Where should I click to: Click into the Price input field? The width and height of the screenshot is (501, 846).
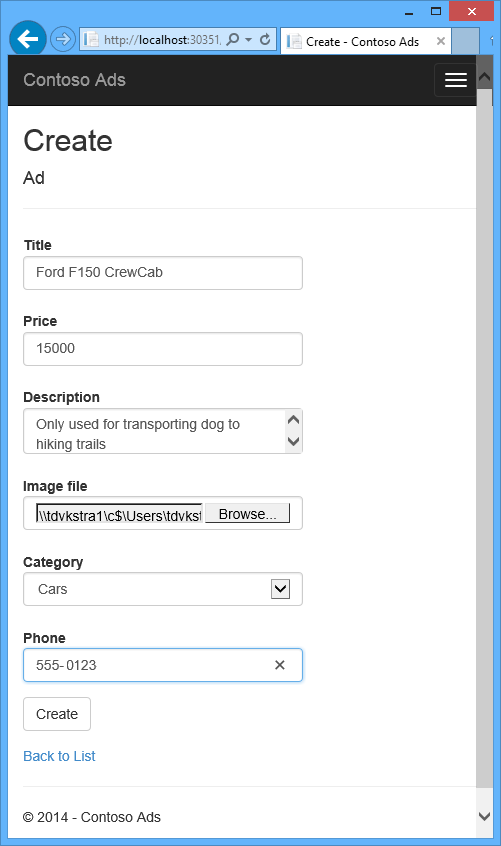coord(163,349)
